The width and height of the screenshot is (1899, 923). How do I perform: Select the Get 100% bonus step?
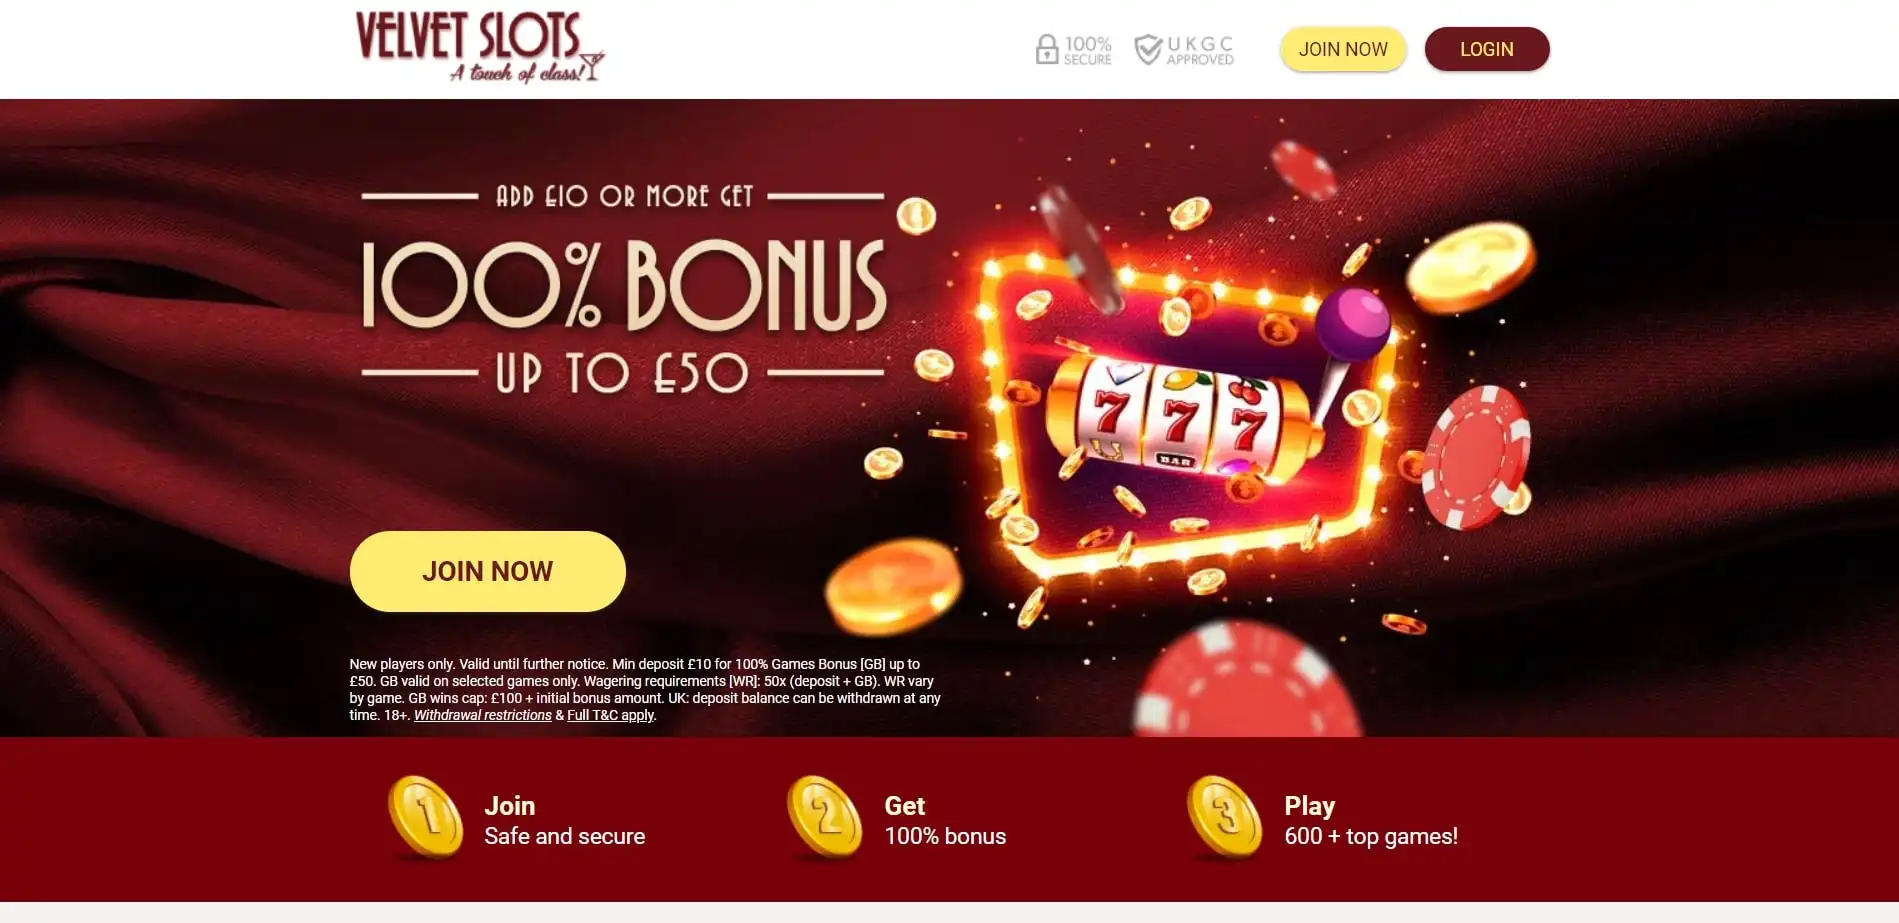click(x=897, y=820)
